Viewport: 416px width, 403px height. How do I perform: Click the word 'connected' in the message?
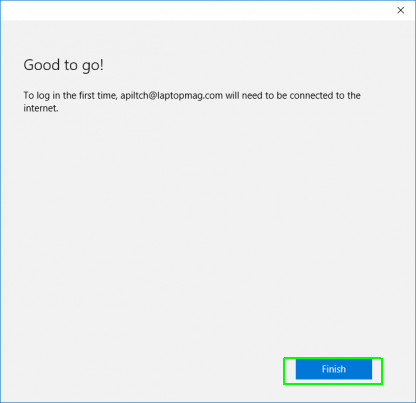(x=311, y=96)
